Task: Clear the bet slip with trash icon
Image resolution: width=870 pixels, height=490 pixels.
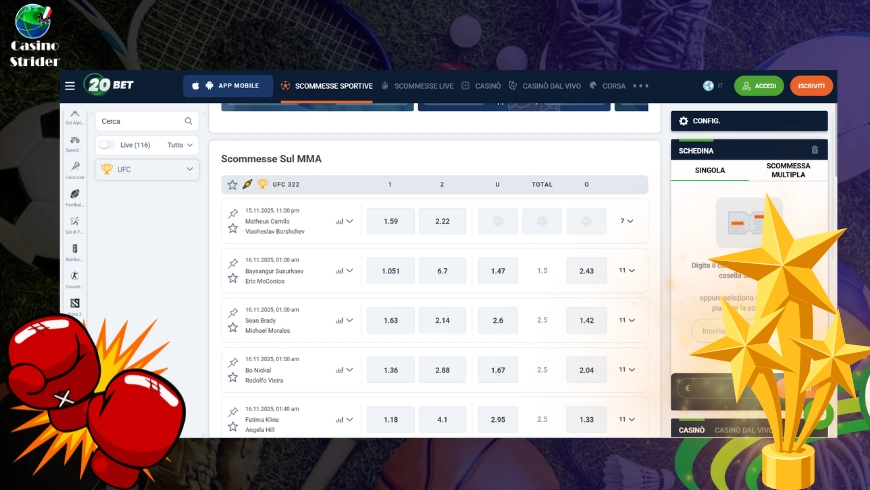Action: tap(815, 150)
